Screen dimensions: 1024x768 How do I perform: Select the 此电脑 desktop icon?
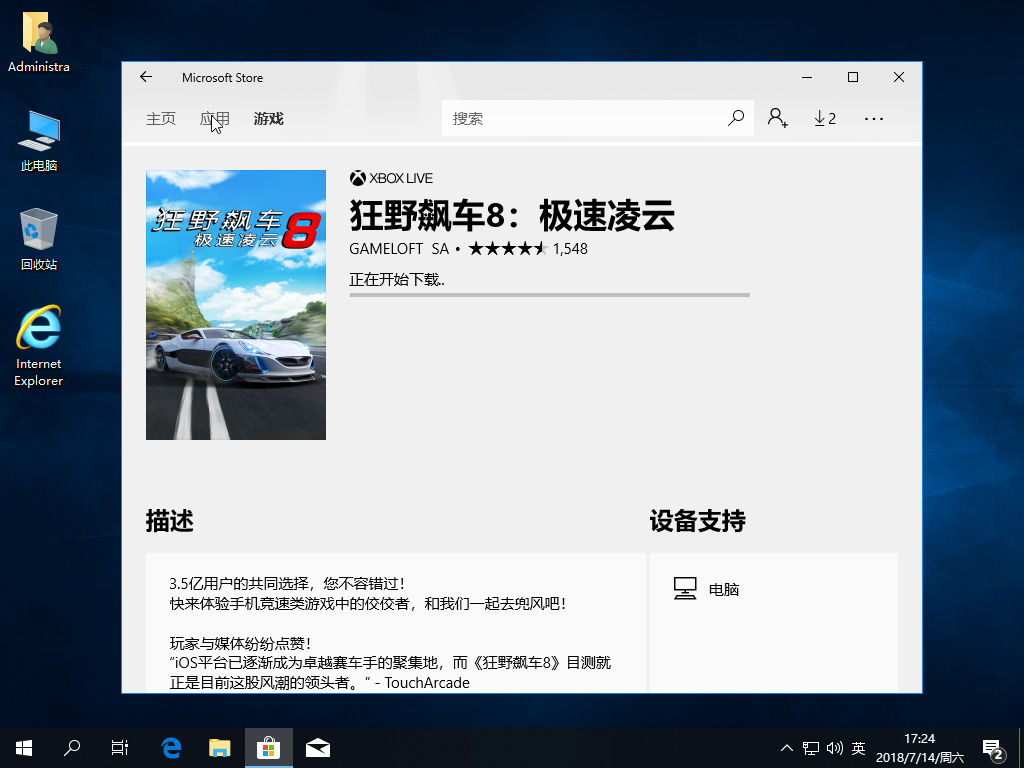(39, 141)
